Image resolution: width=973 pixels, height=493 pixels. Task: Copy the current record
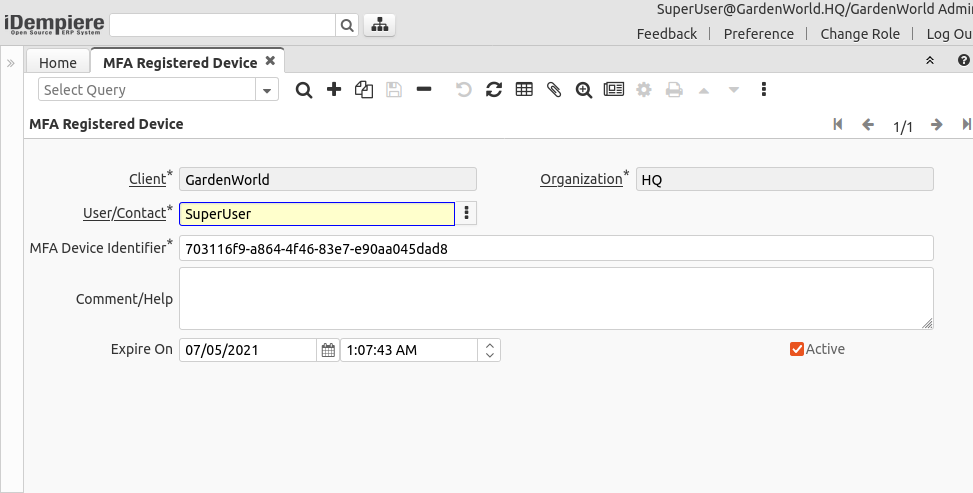pyautogui.click(x=364, y=90)
